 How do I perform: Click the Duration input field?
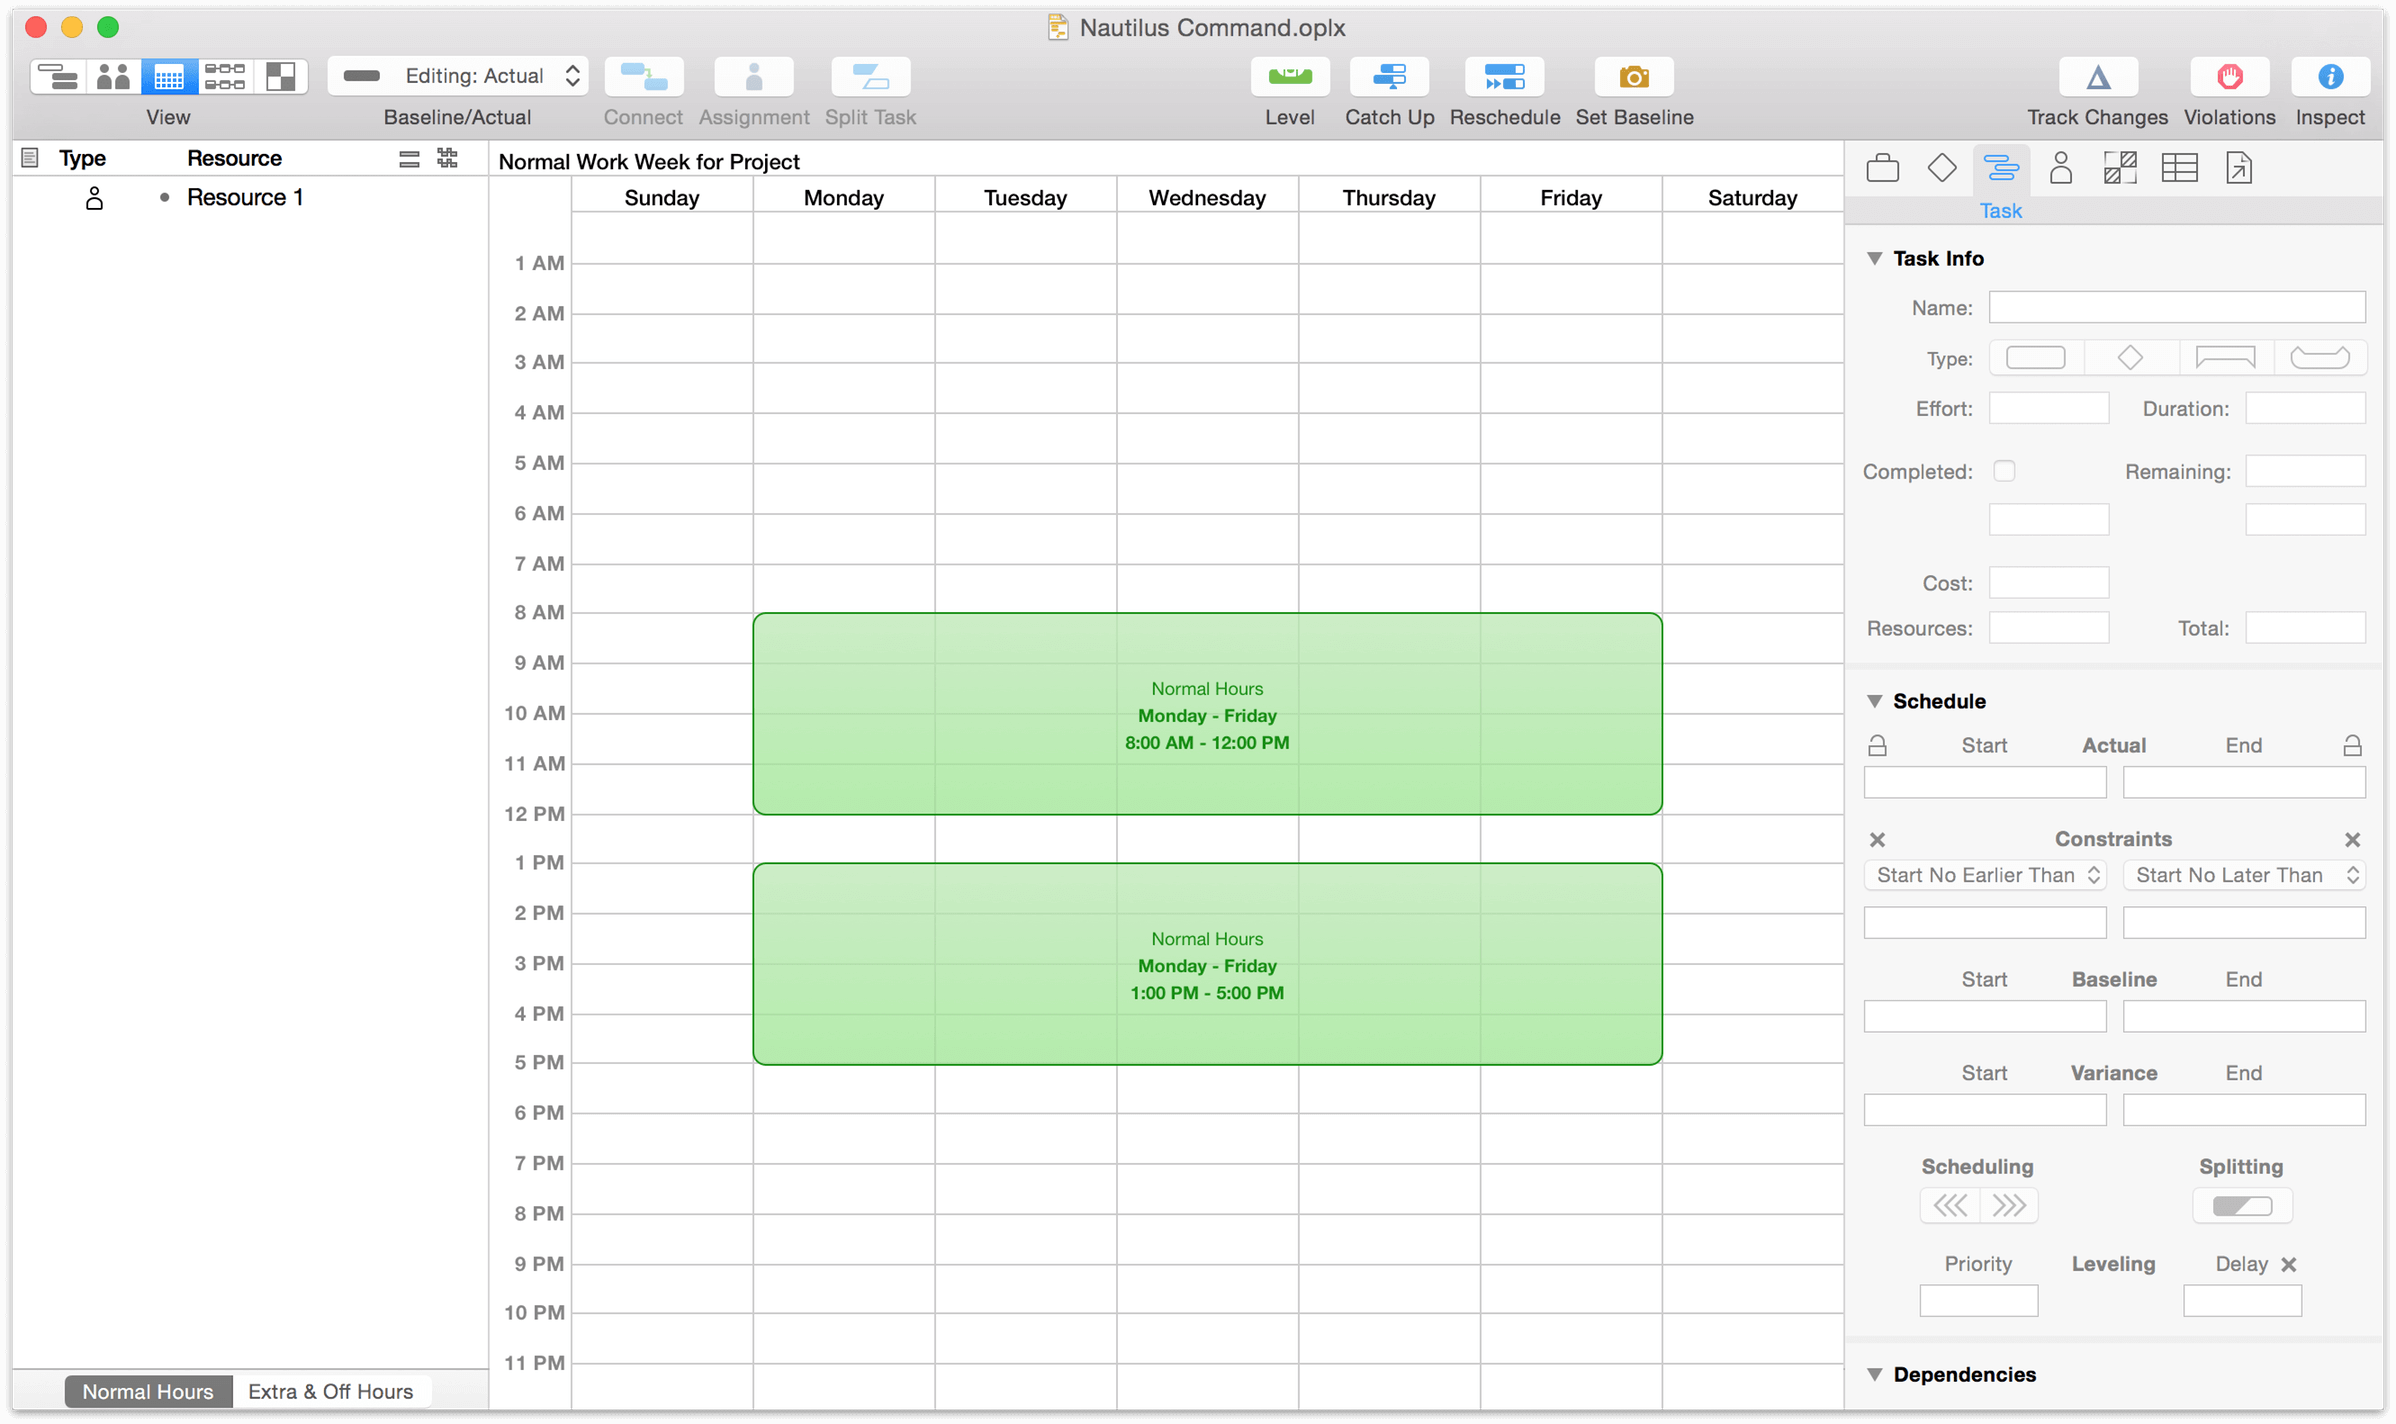(x=2305, y=408)
